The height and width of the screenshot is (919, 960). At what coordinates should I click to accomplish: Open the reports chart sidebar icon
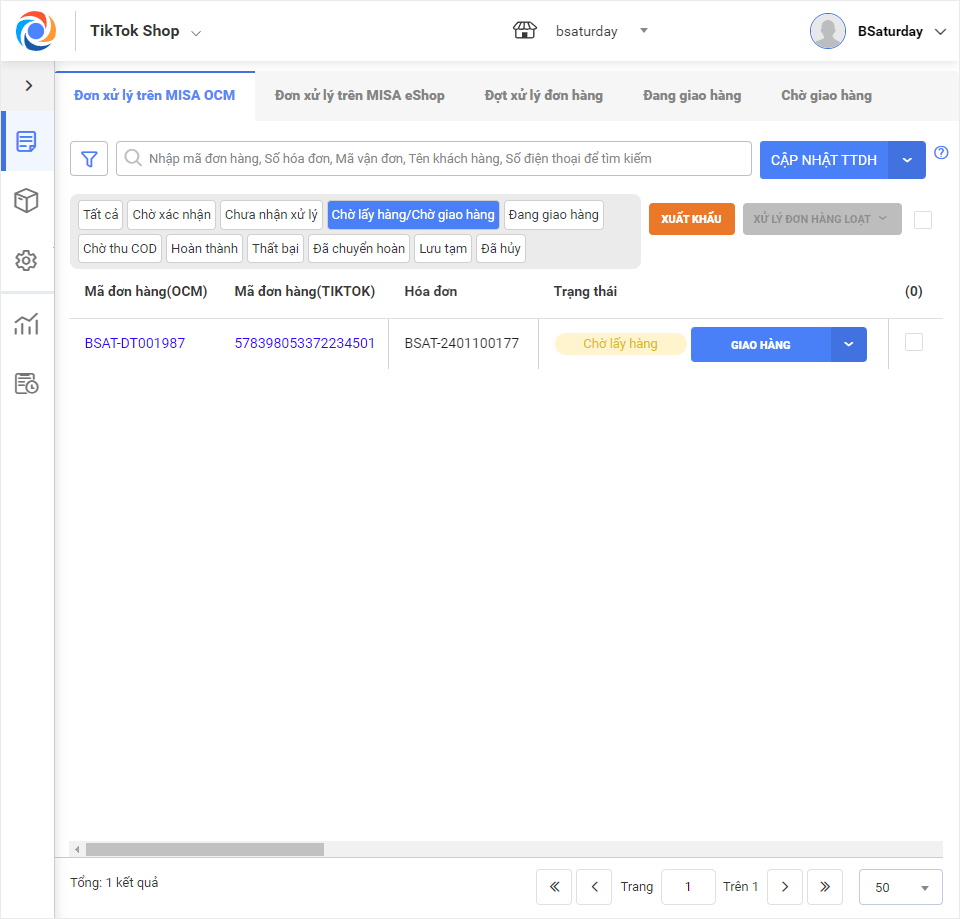click(26, 324)
